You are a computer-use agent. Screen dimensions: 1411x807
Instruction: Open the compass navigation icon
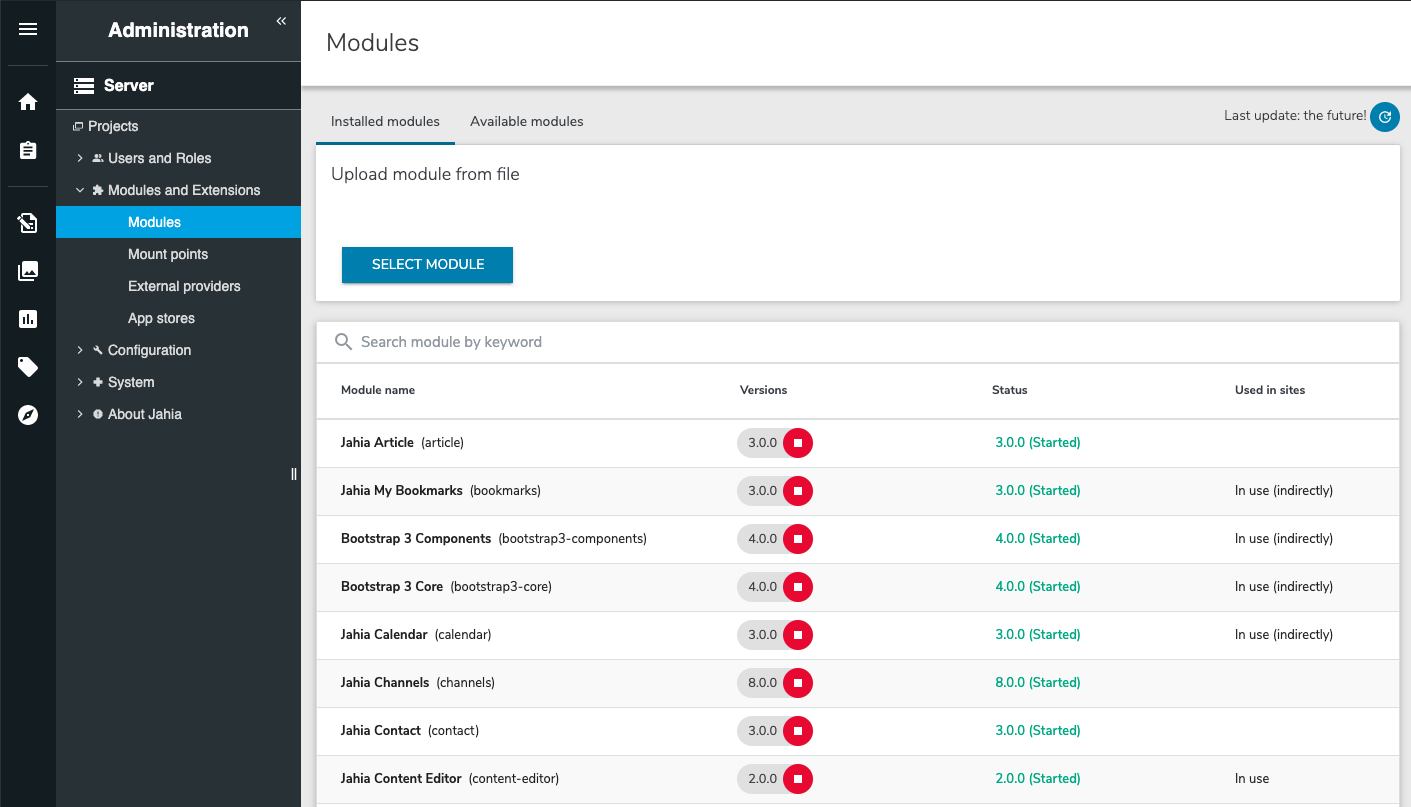tap(27, 414)
